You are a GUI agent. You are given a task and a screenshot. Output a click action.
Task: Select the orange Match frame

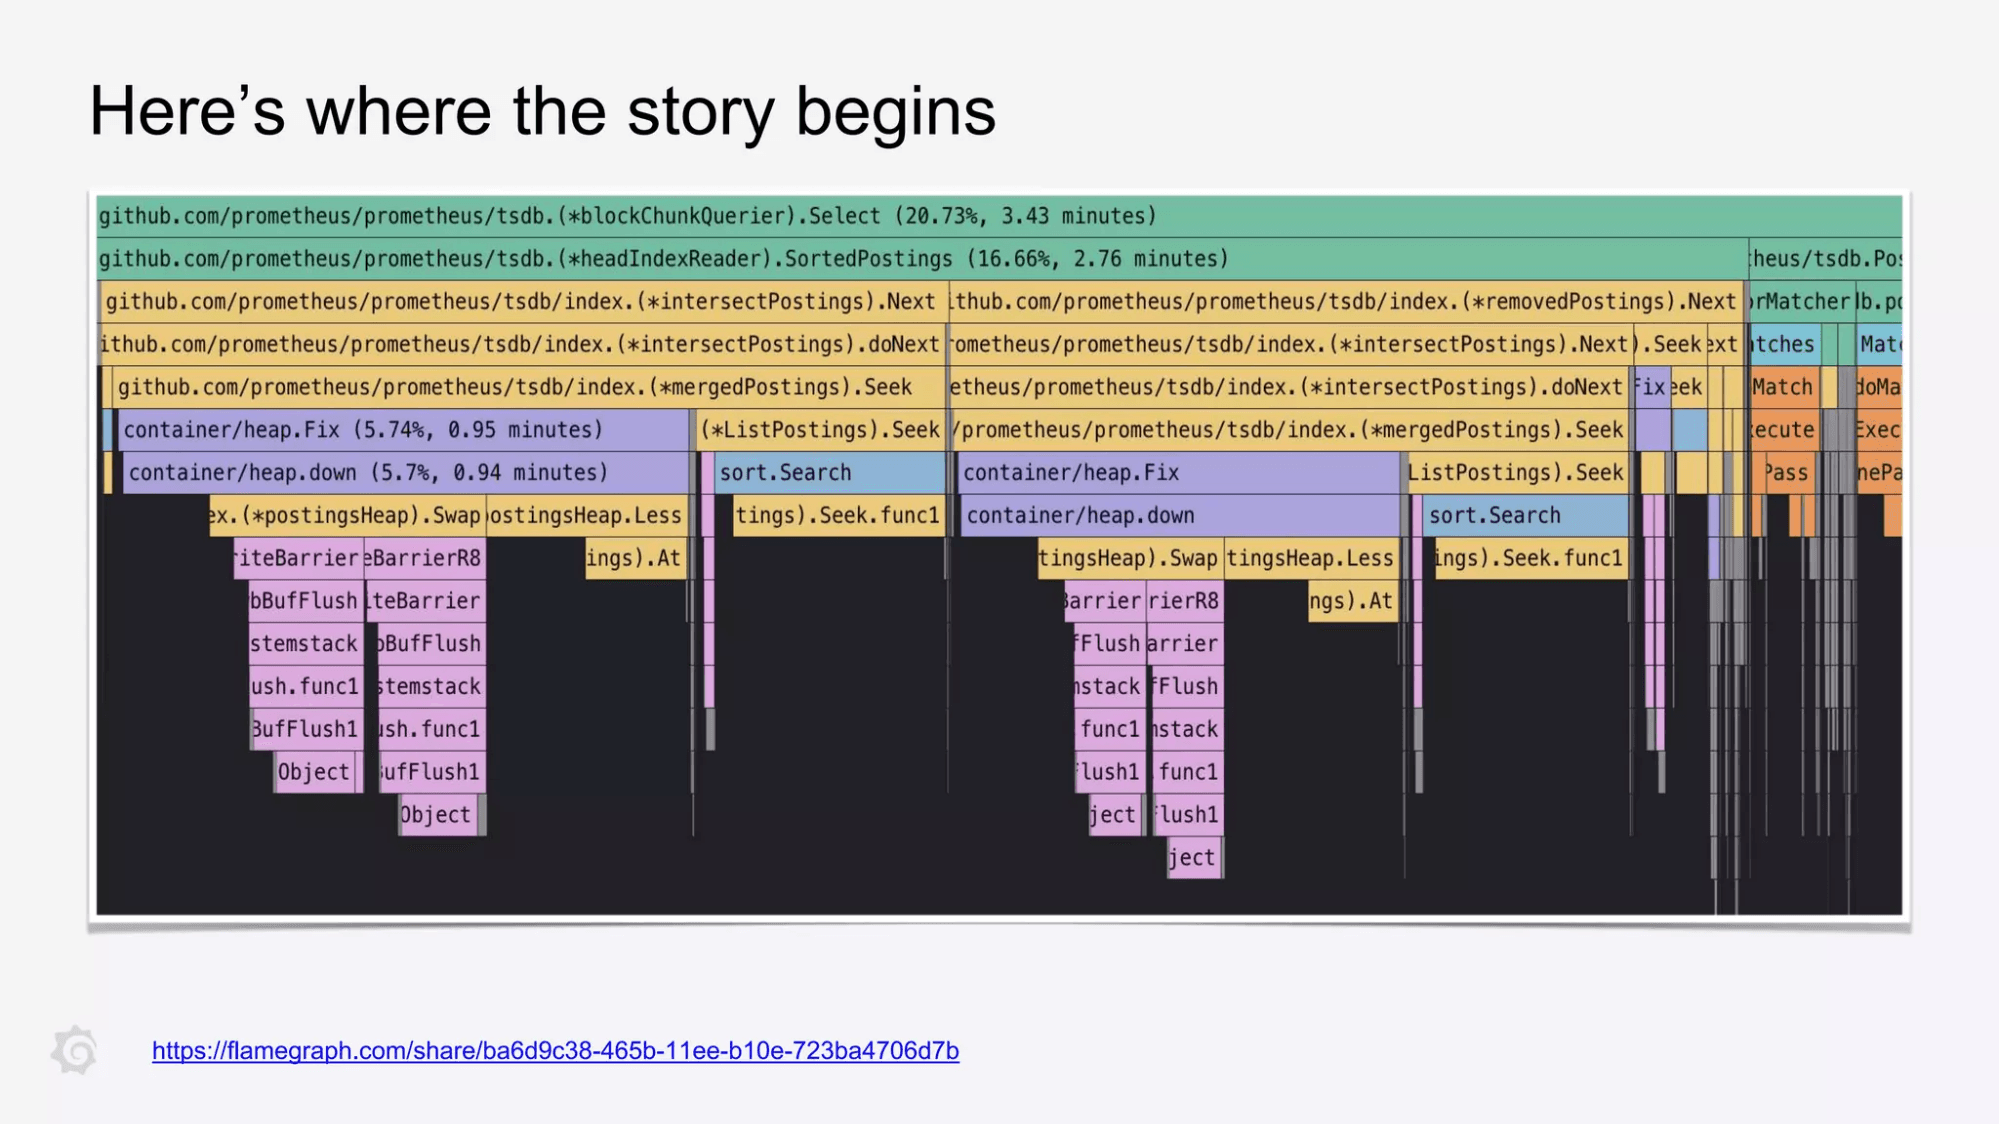point(1783,387)
